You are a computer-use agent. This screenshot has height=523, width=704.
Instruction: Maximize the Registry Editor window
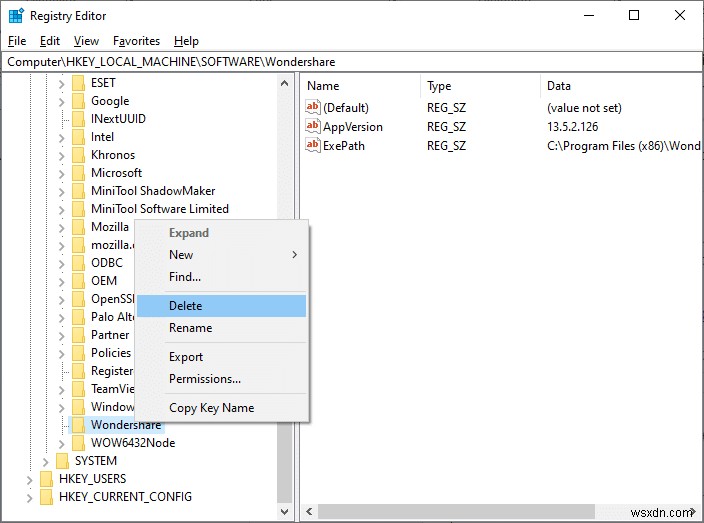(634, 15)
